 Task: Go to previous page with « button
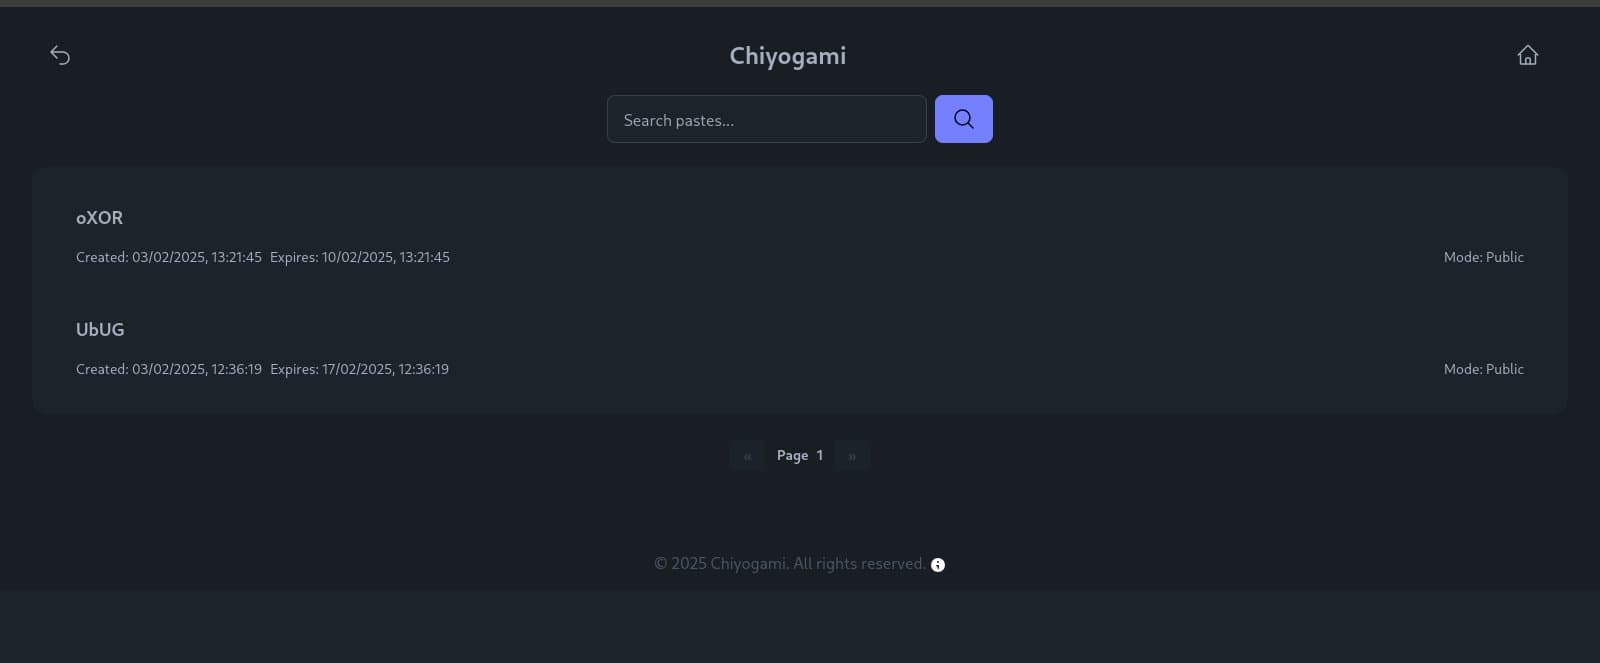coord(747,456)
